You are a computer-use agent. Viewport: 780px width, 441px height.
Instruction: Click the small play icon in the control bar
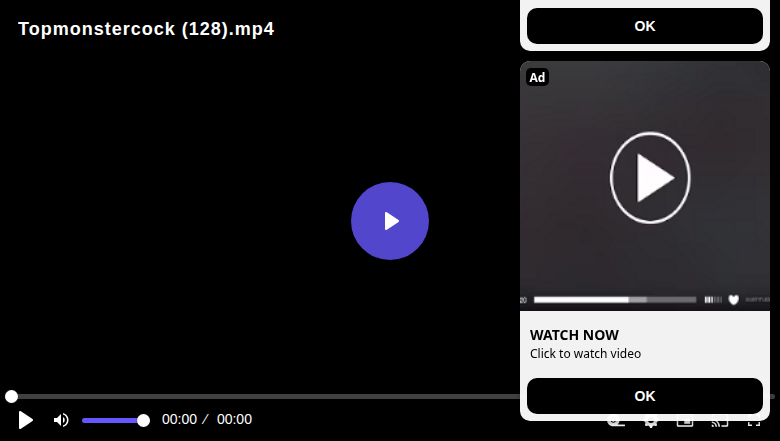coord(25,420)
